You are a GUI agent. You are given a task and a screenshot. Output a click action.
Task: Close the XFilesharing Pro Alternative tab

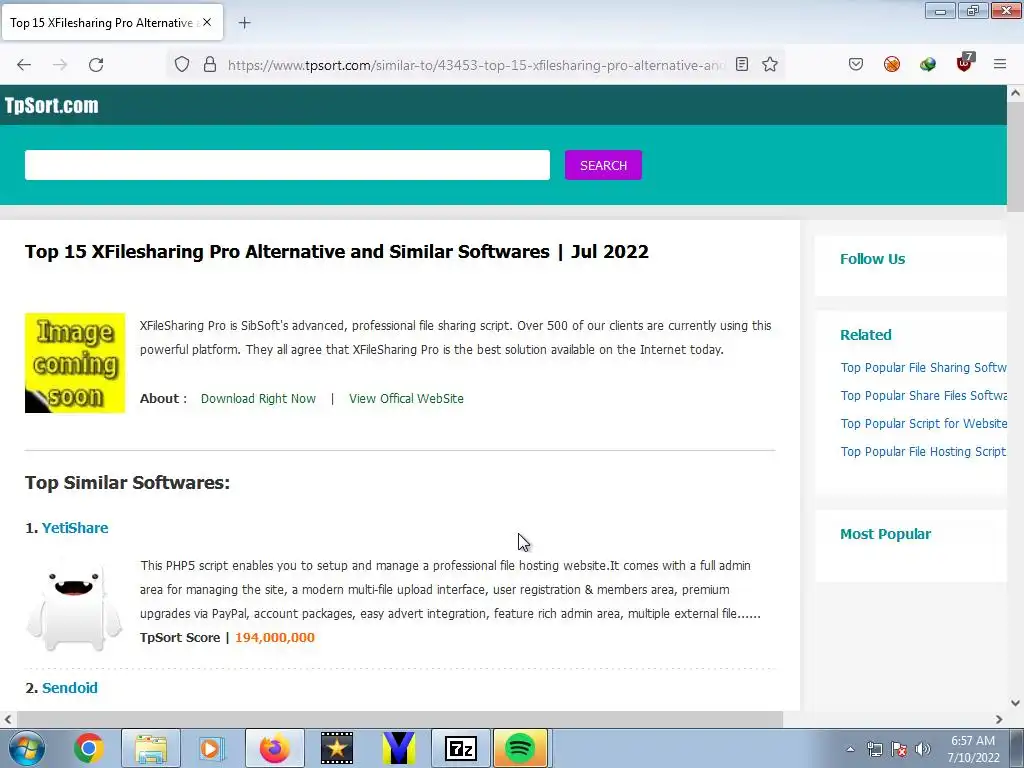tap(207, 22)
